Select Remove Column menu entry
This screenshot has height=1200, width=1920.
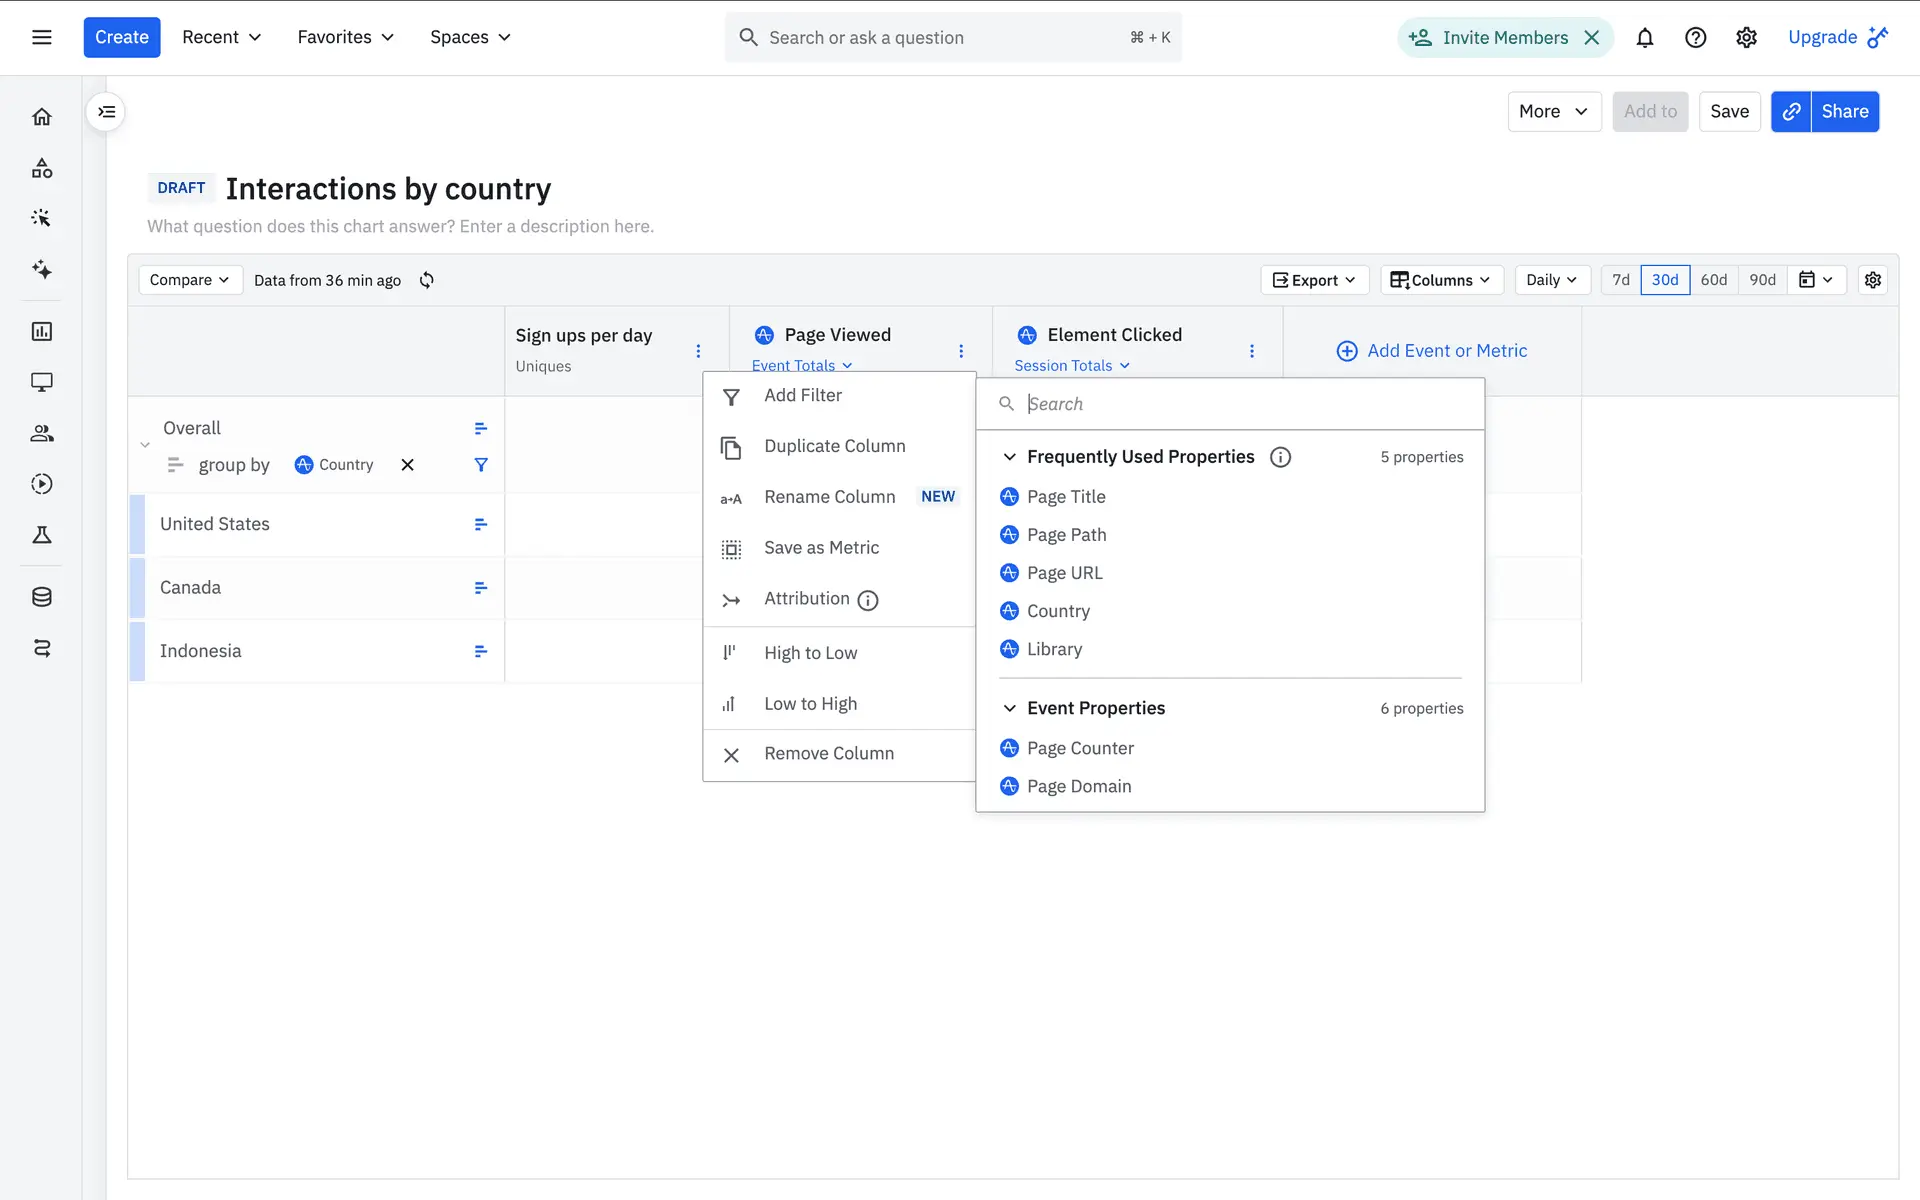[x=828, y=754]
